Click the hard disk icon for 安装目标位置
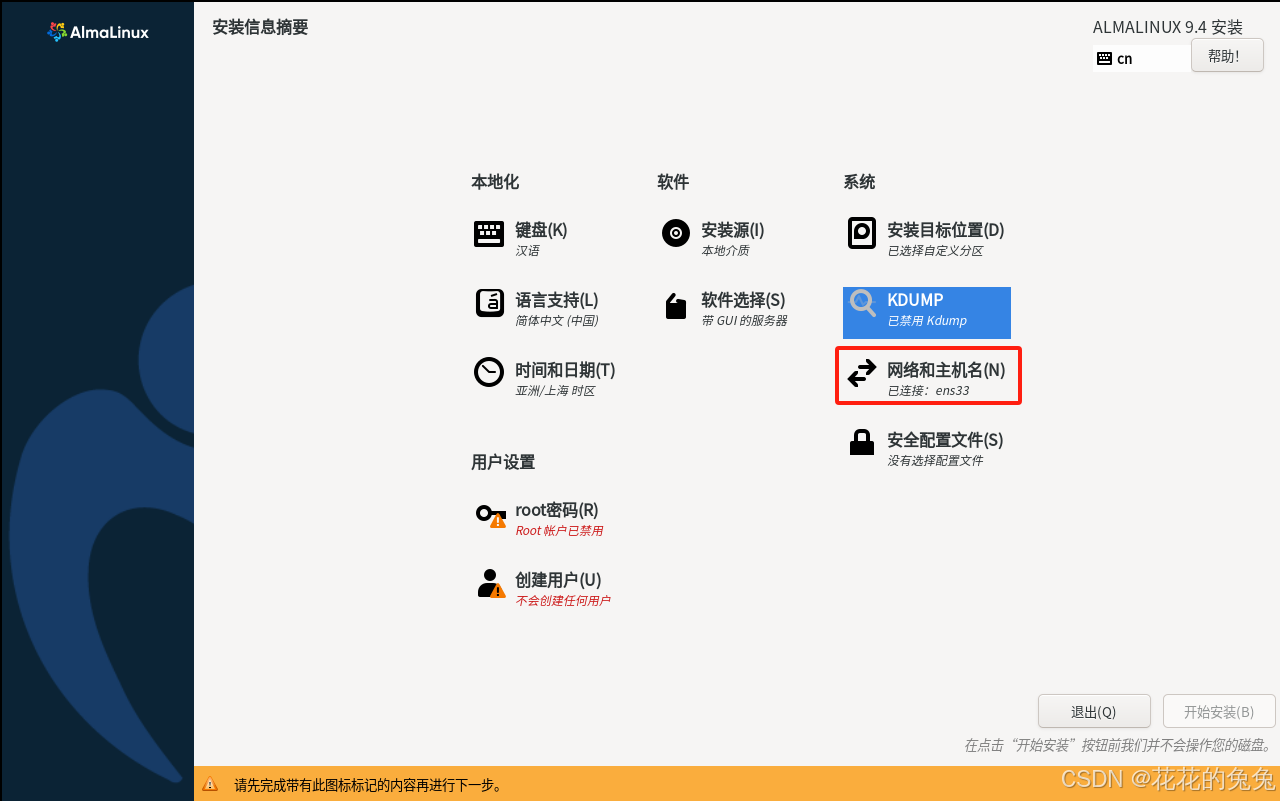Viewport: 1280px width, 801px height. click(x=862, y=233)
